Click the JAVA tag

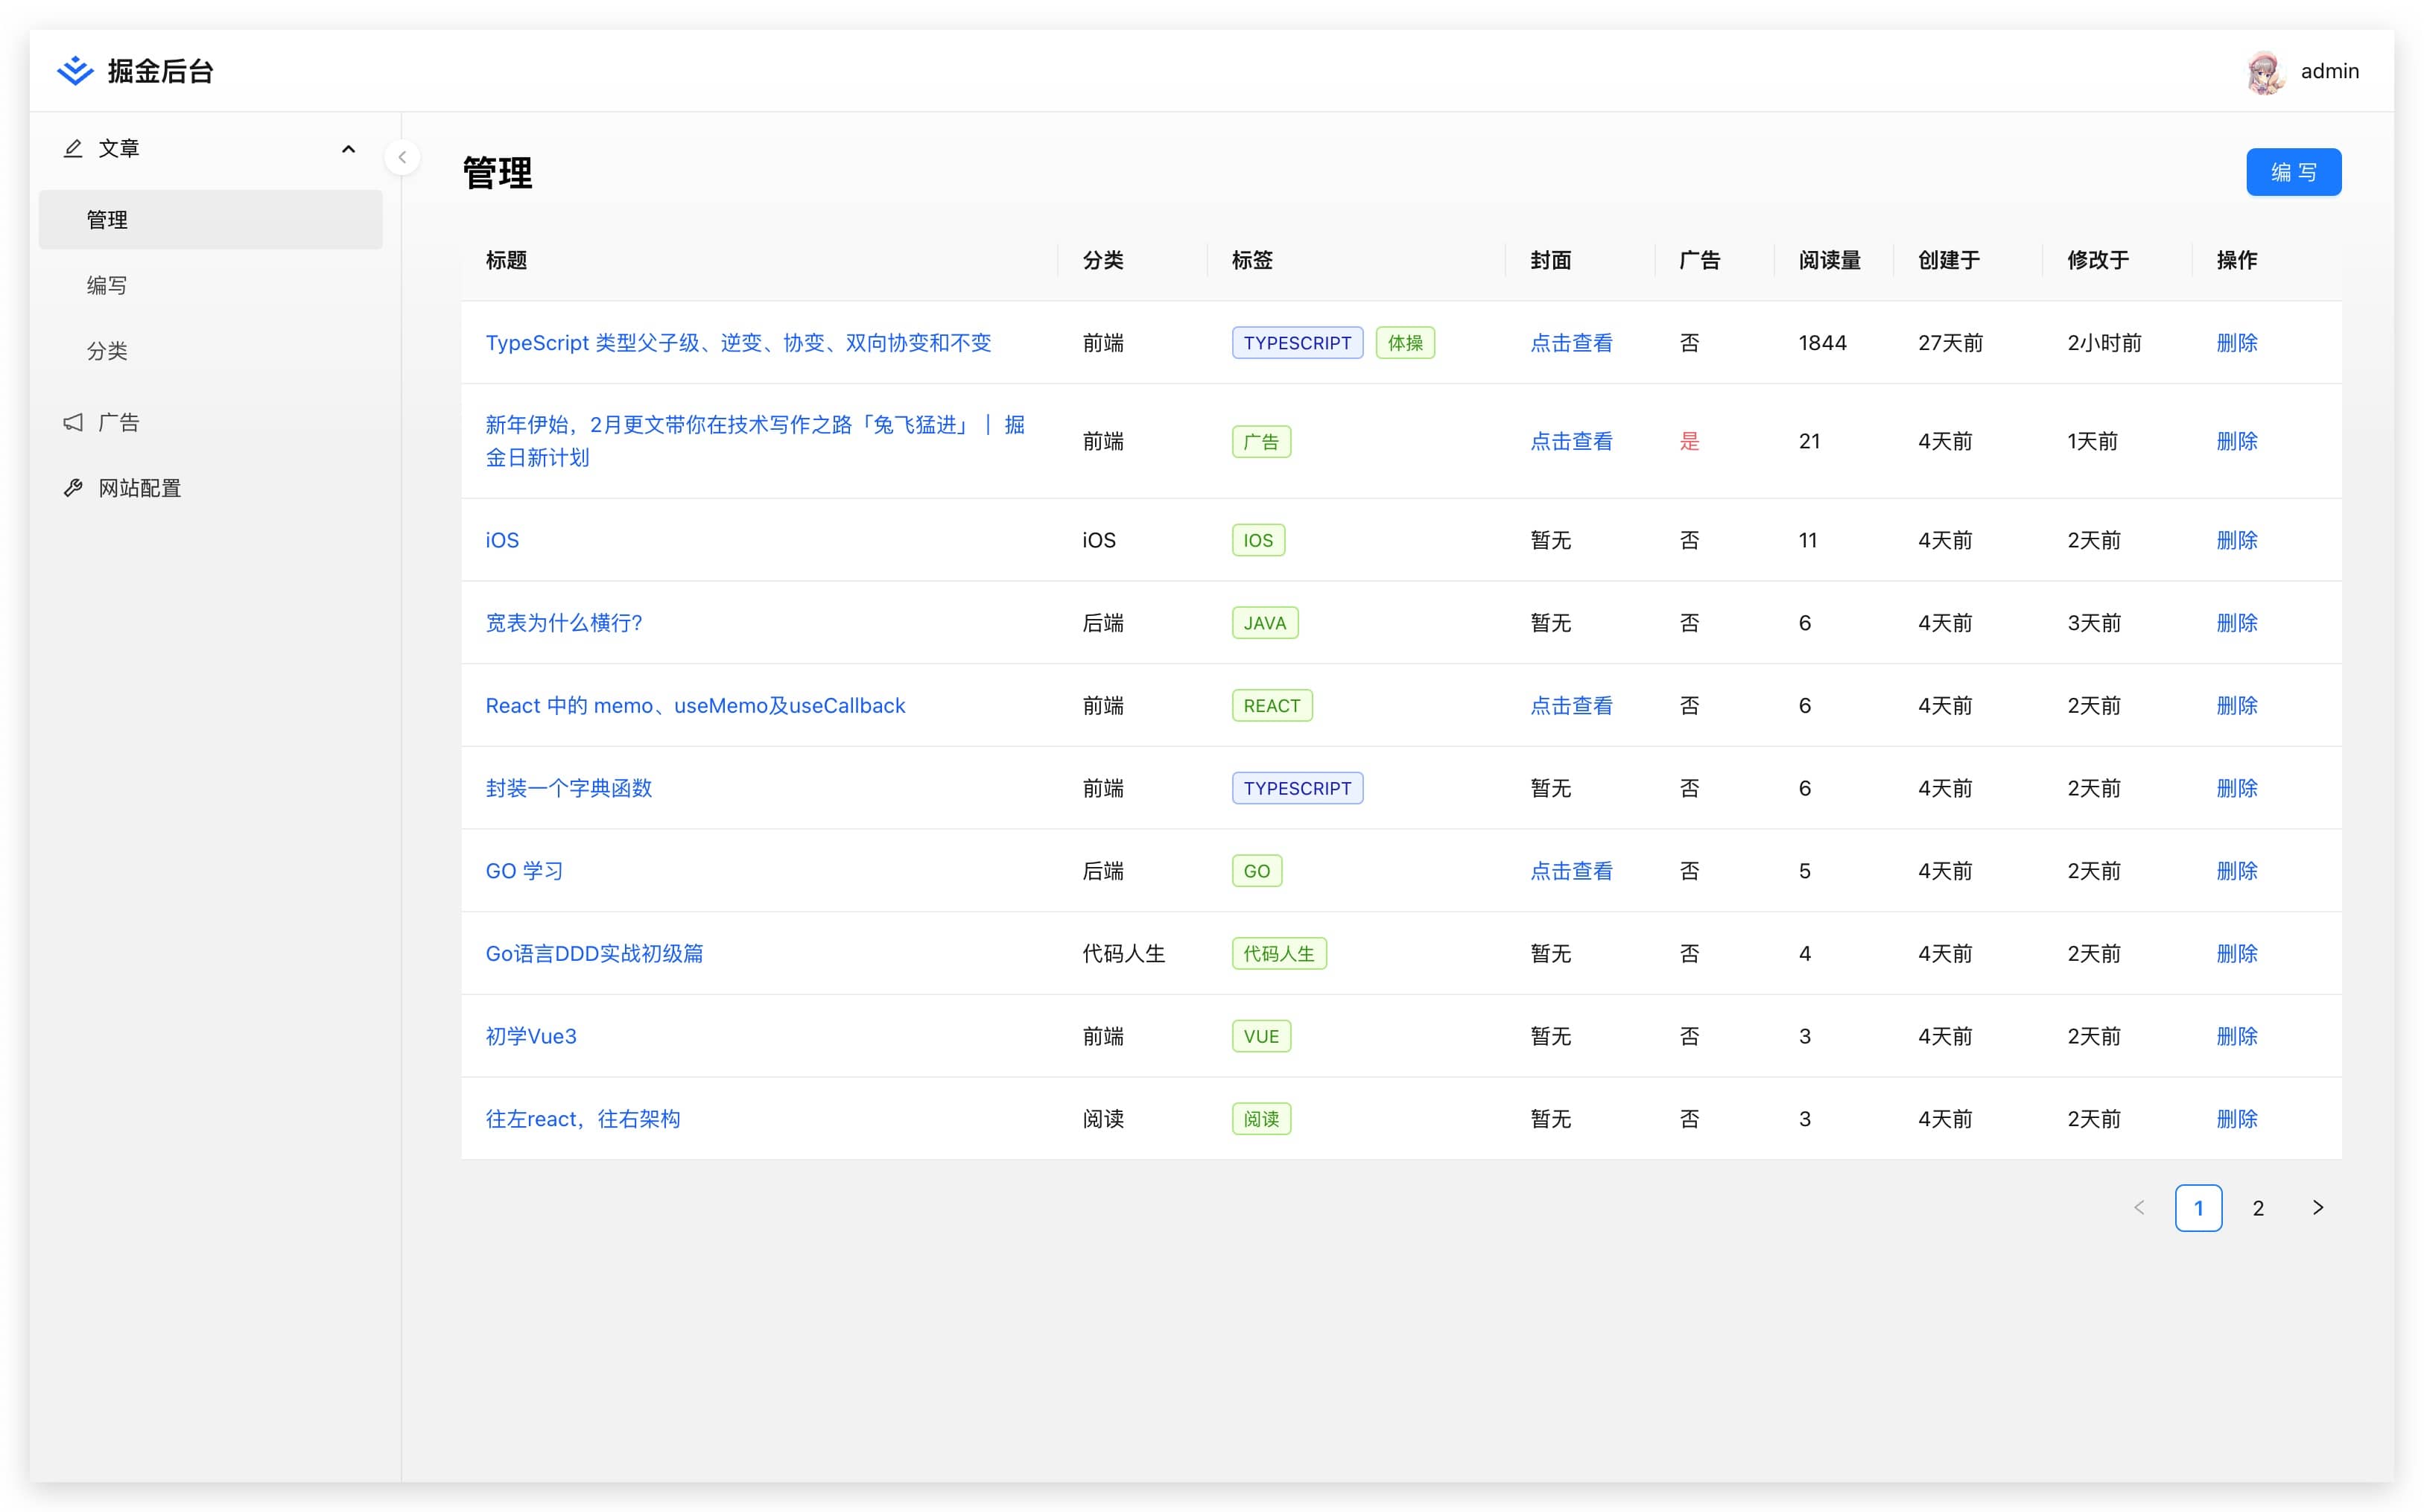[1265, 623]
